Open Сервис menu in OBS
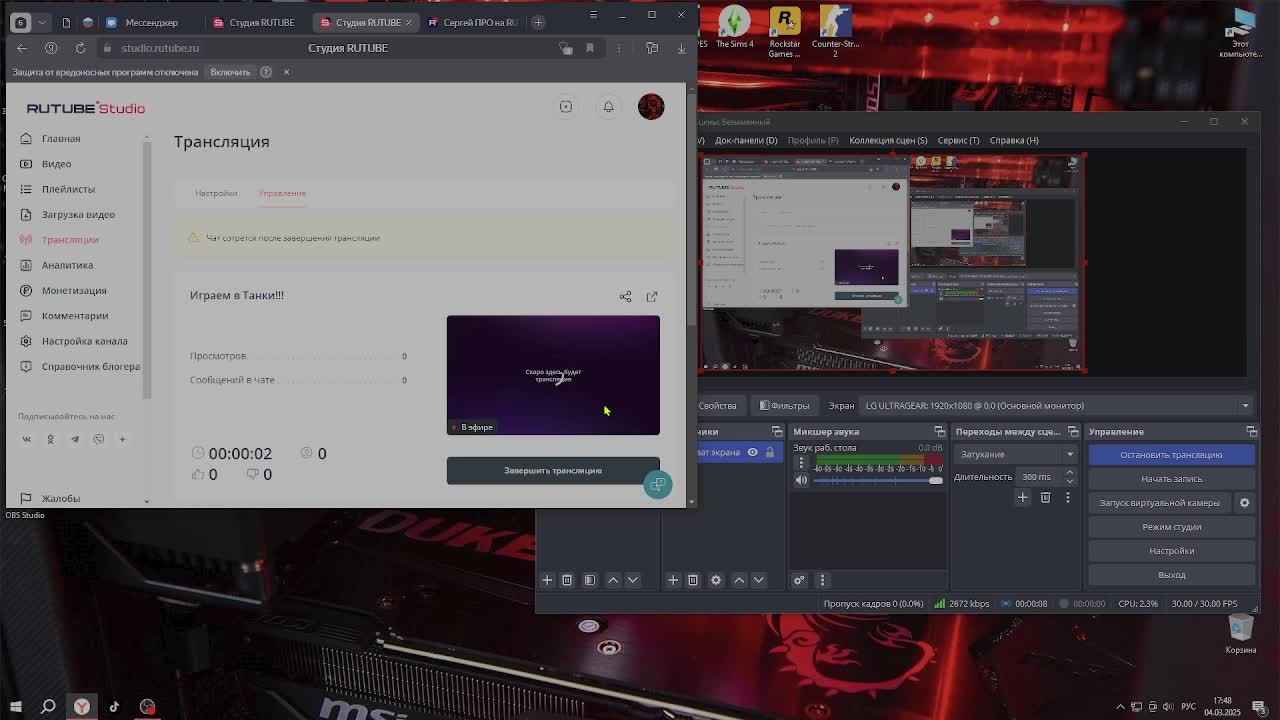This screenshot has width=1280, height=720. tap(958, 140)
